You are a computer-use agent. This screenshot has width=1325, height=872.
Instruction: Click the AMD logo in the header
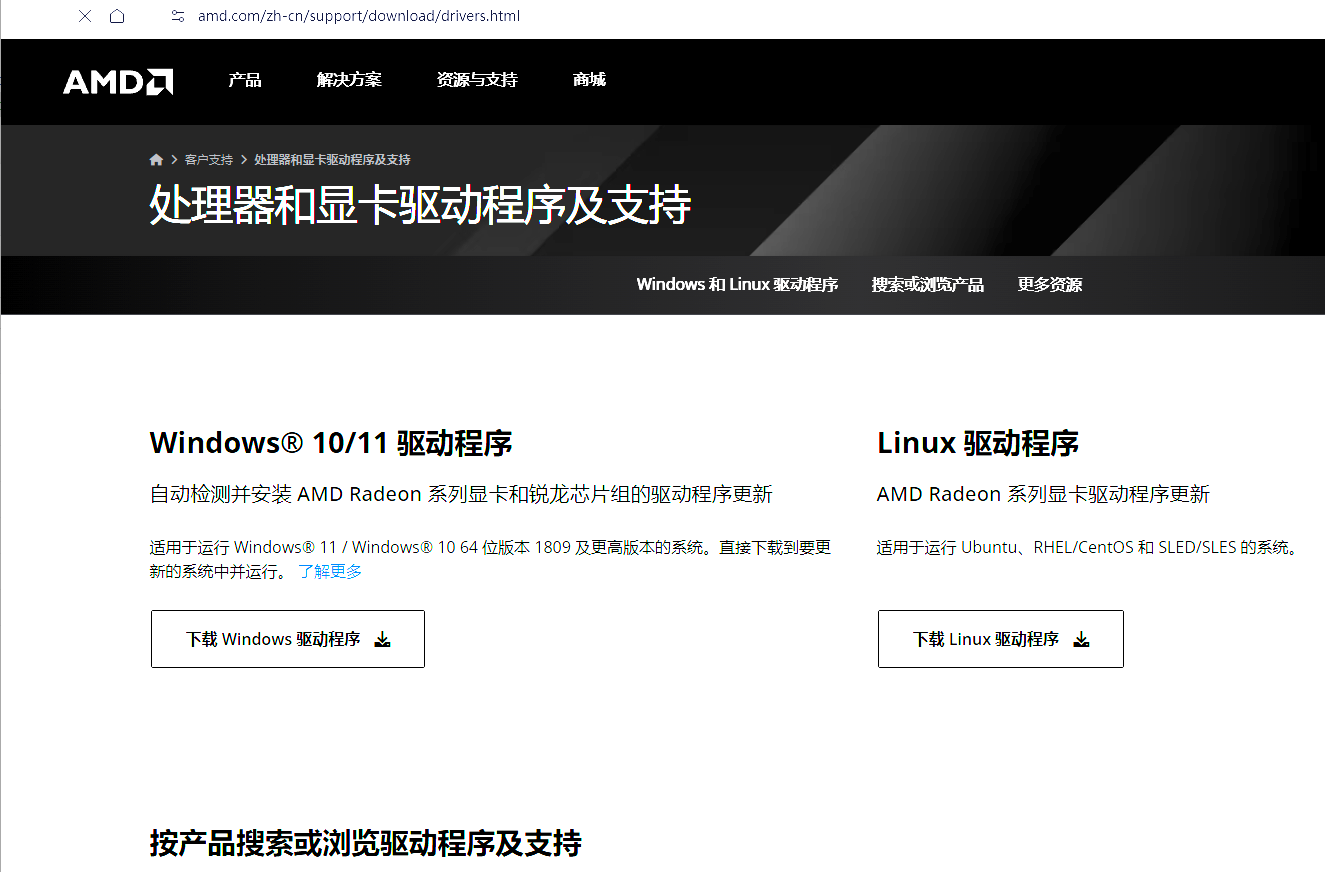[x=118, y=81]
